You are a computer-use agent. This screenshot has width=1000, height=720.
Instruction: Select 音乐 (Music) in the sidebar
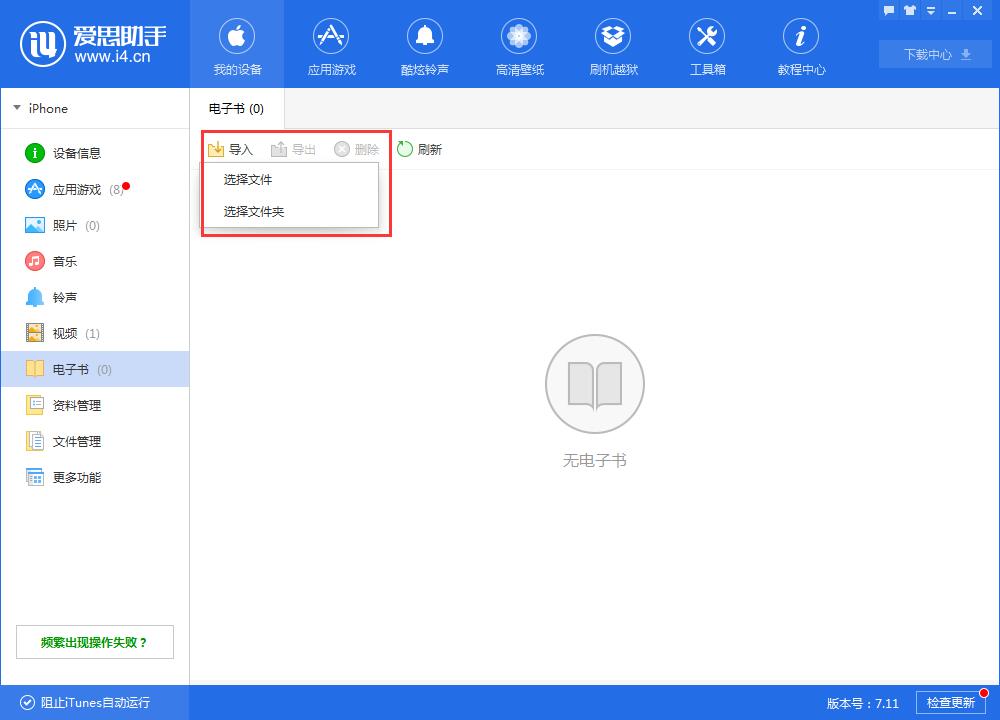[x=62, y=261]
